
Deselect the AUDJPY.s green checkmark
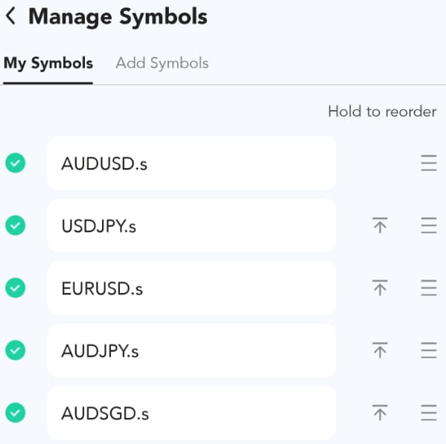coord(15,350)
